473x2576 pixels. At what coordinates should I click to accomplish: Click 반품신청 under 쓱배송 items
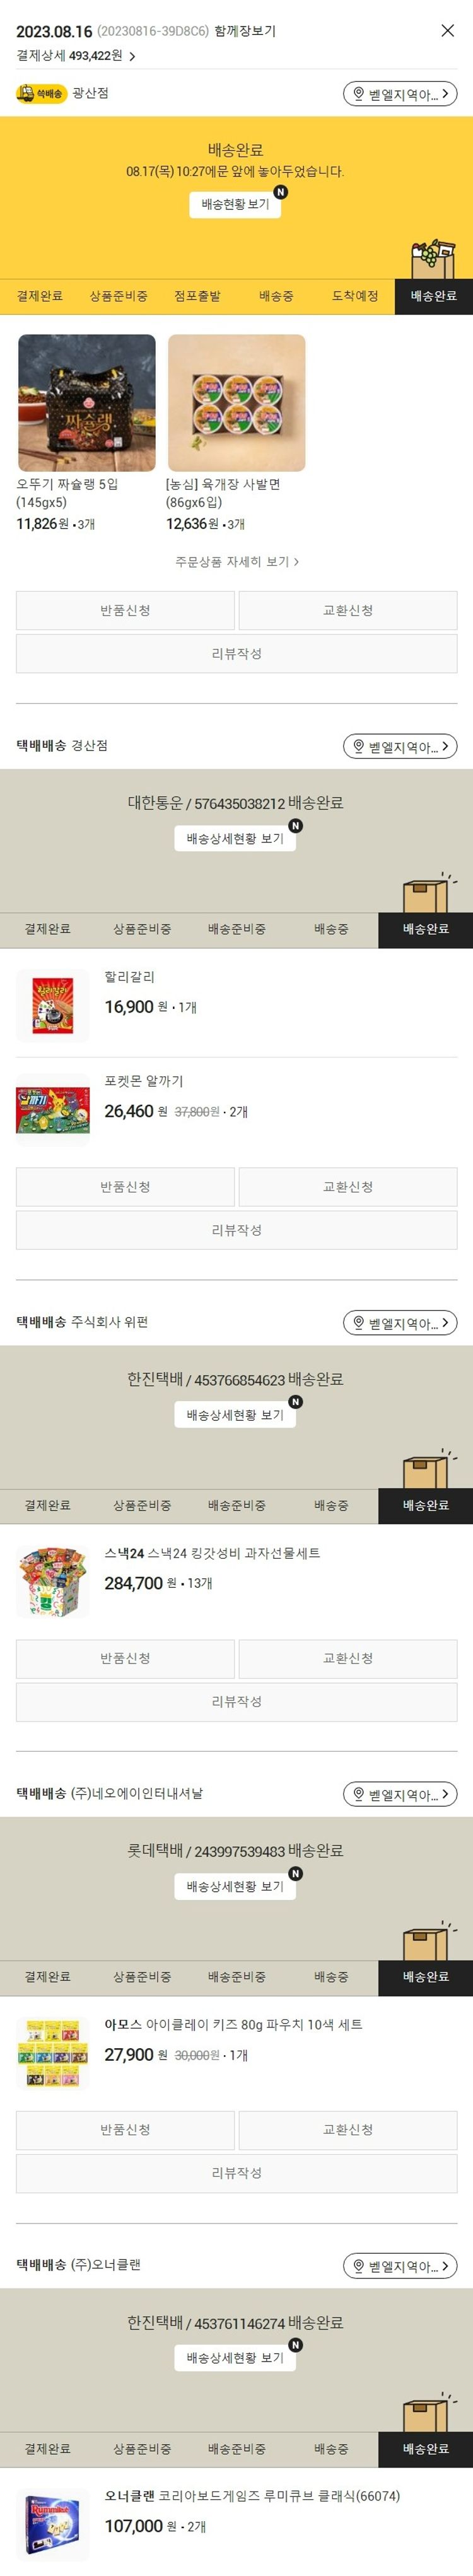tap(125, 610)
